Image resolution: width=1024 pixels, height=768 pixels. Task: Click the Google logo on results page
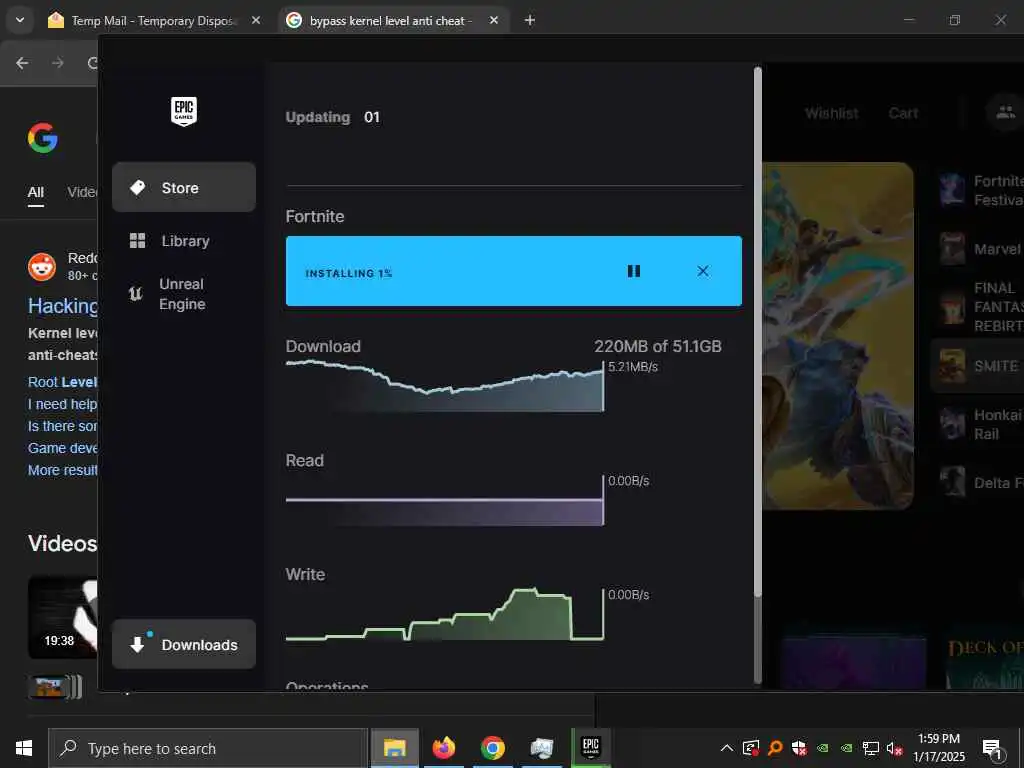tap(43, 138)
